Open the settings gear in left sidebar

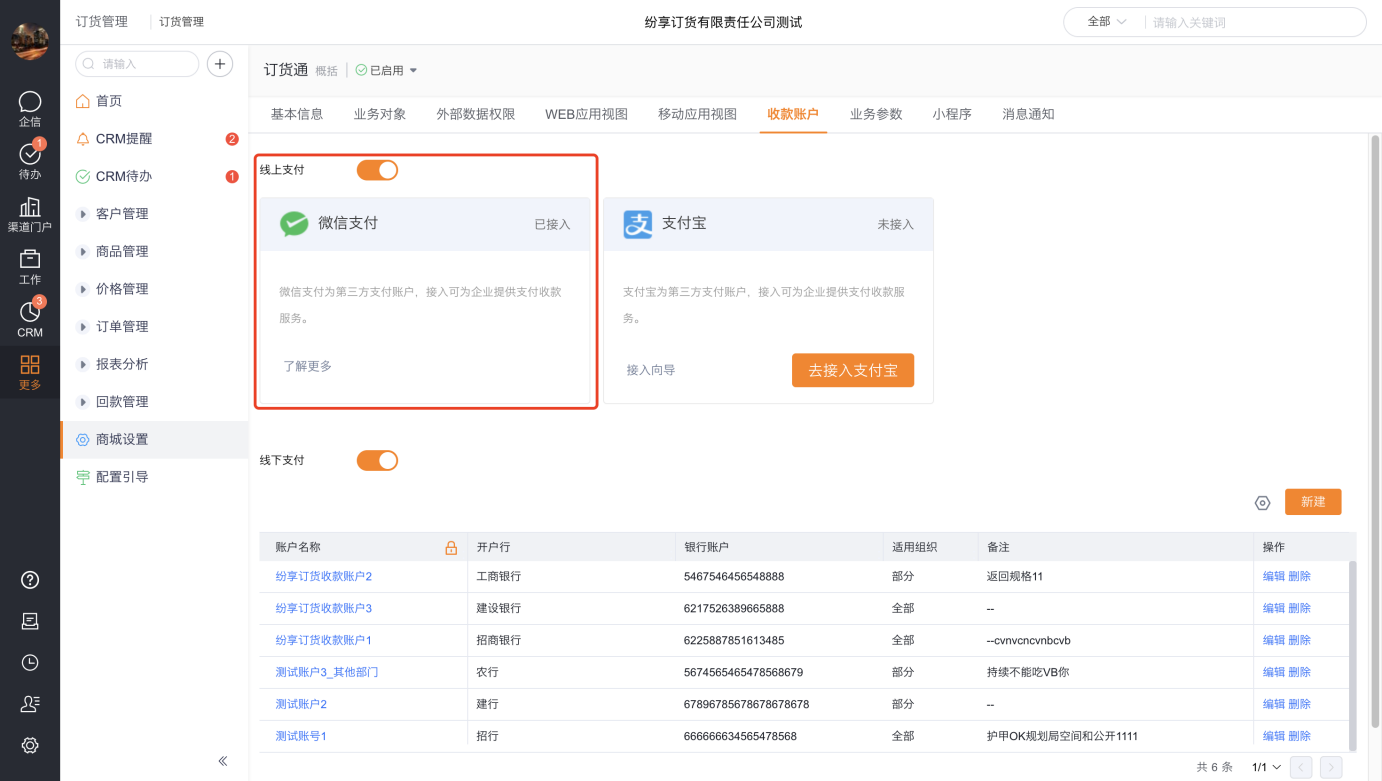click(x=30, y=745)
